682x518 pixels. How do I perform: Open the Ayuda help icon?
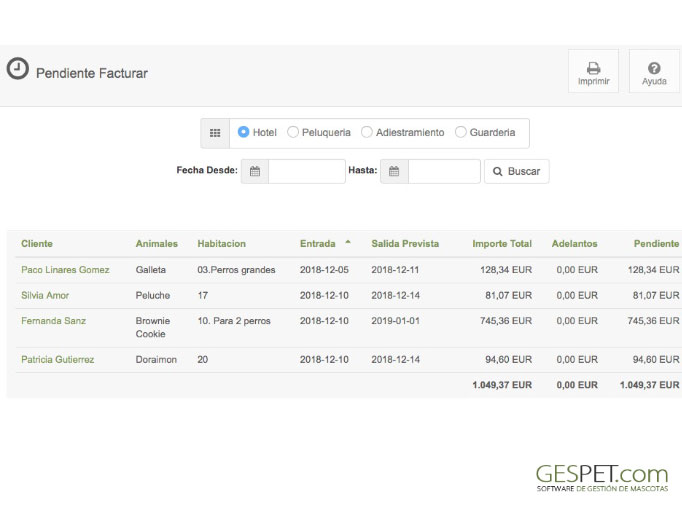pyautogui.click(x=654, y=68)
